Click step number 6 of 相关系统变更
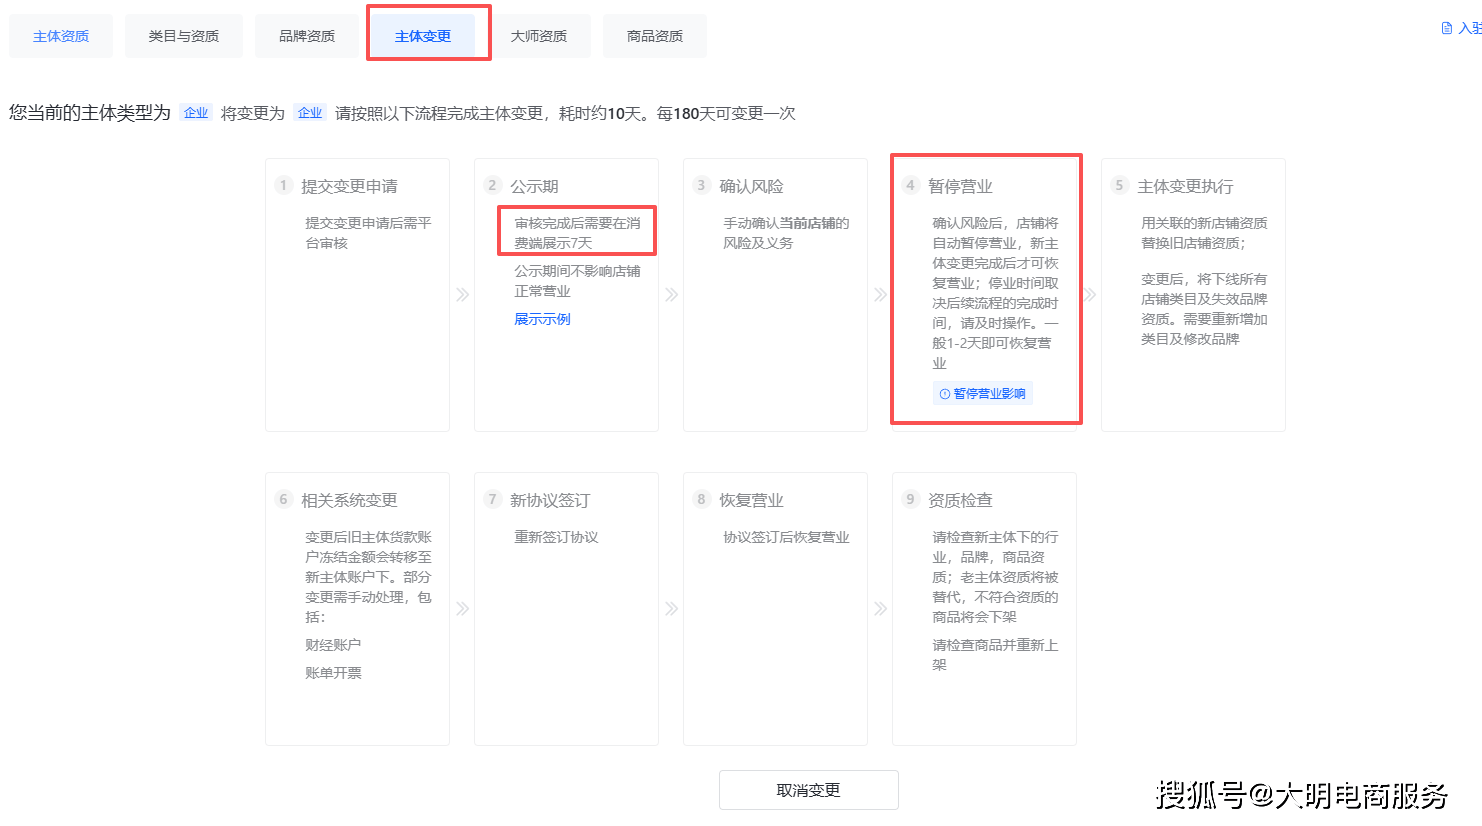The width and height of the screenshot is (1482, 826). (283, 499)
